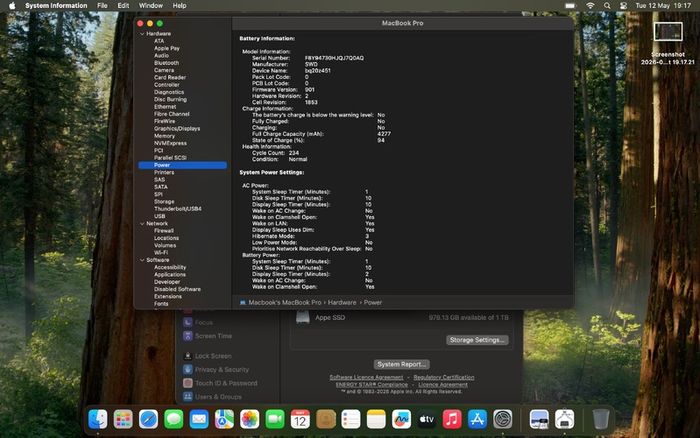The height and width of the screenshot is (438, 700).
Task: Open the Window menu
Action: [x=150, y=6]
